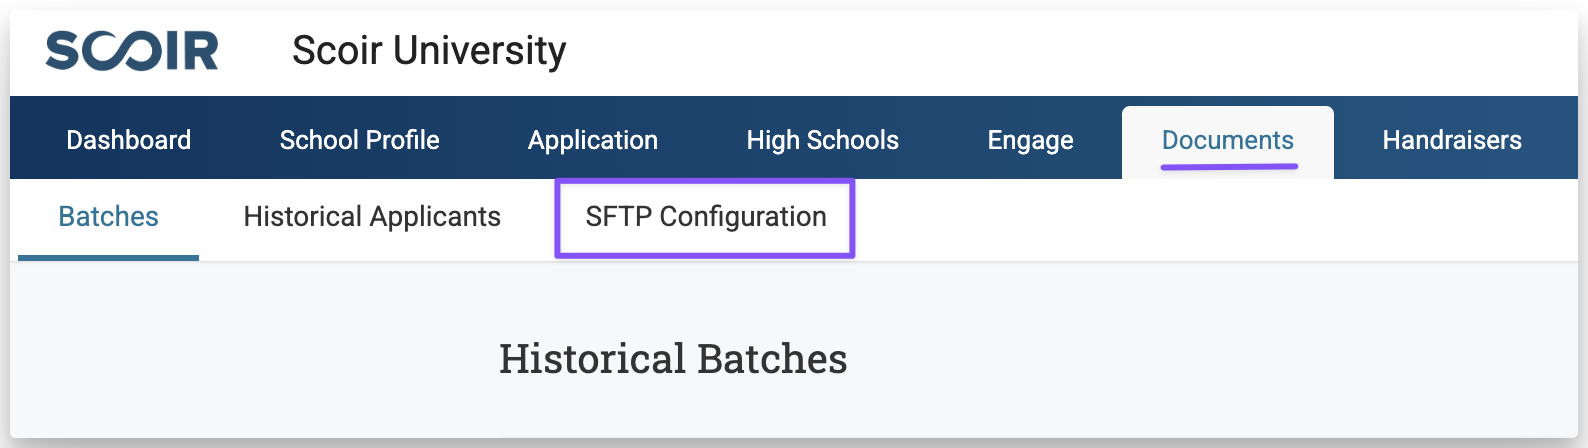
Task: Switch to the Handraisers tab
Action: 1451,140
